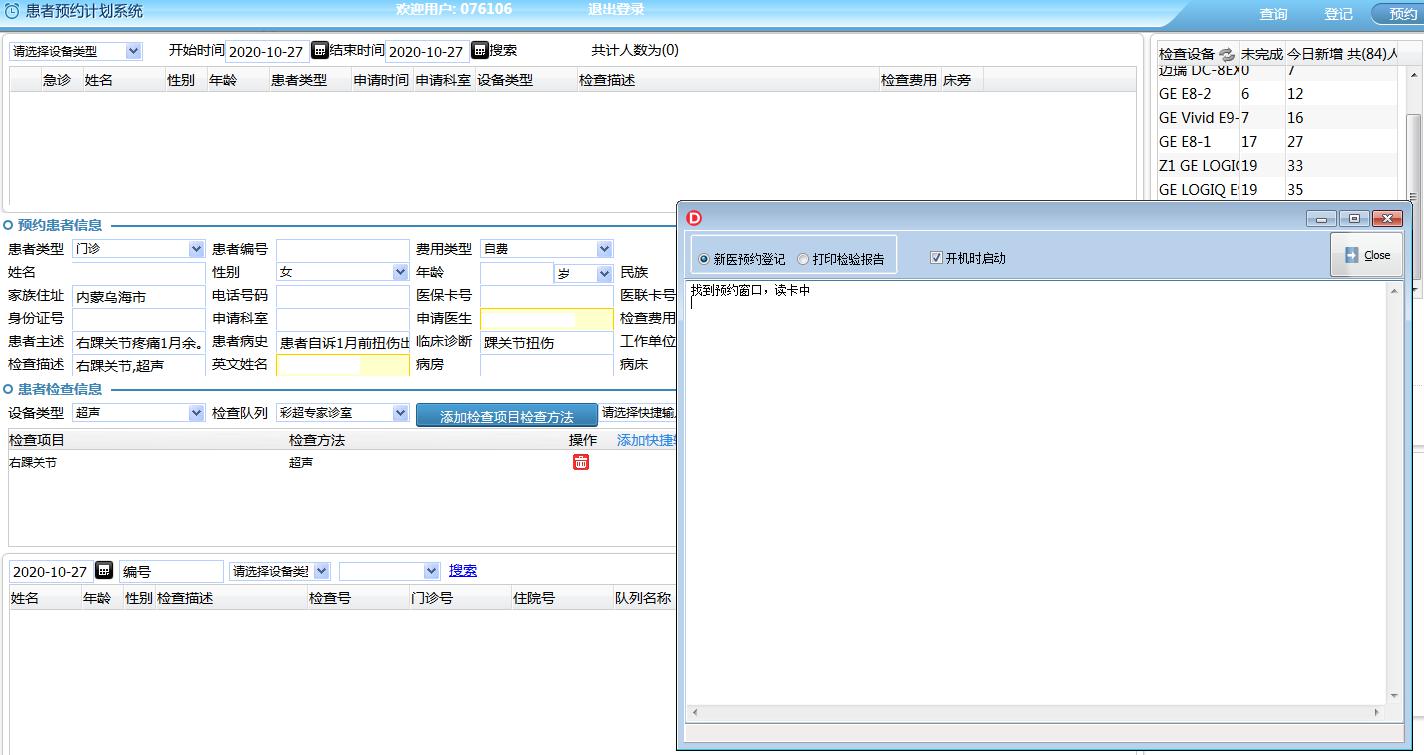This screenshot has height=755, width=1424.
Task: Switch to the 登记 tab
Action: (1338, 14)
